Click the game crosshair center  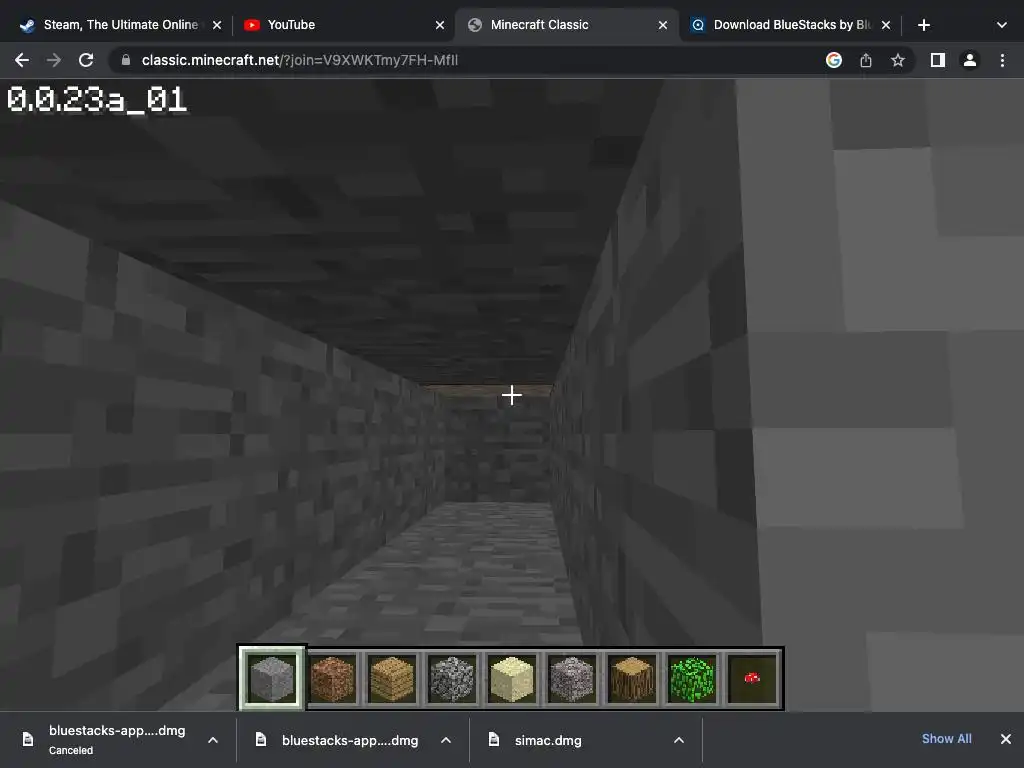pyautogui.click(x=512, y=394)
